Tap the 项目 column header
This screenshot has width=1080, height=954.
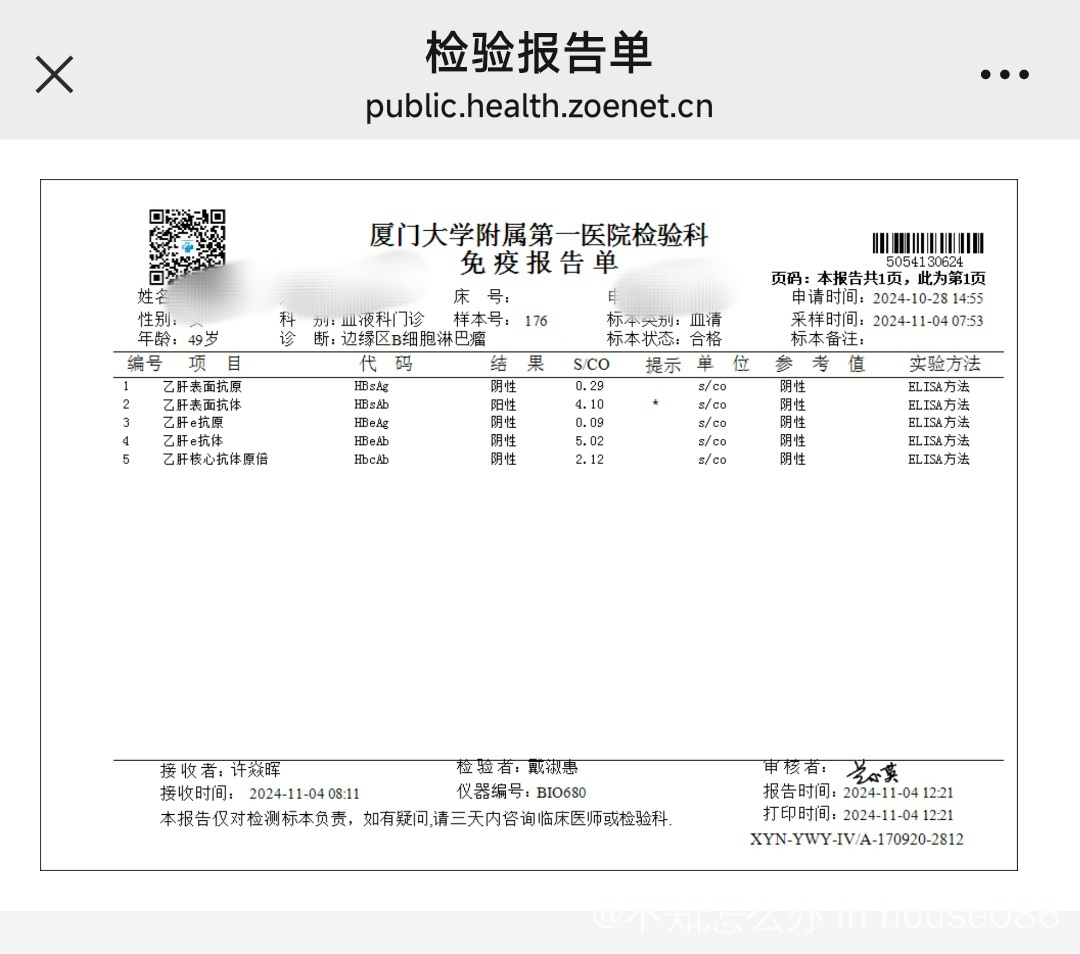point(215,364)
